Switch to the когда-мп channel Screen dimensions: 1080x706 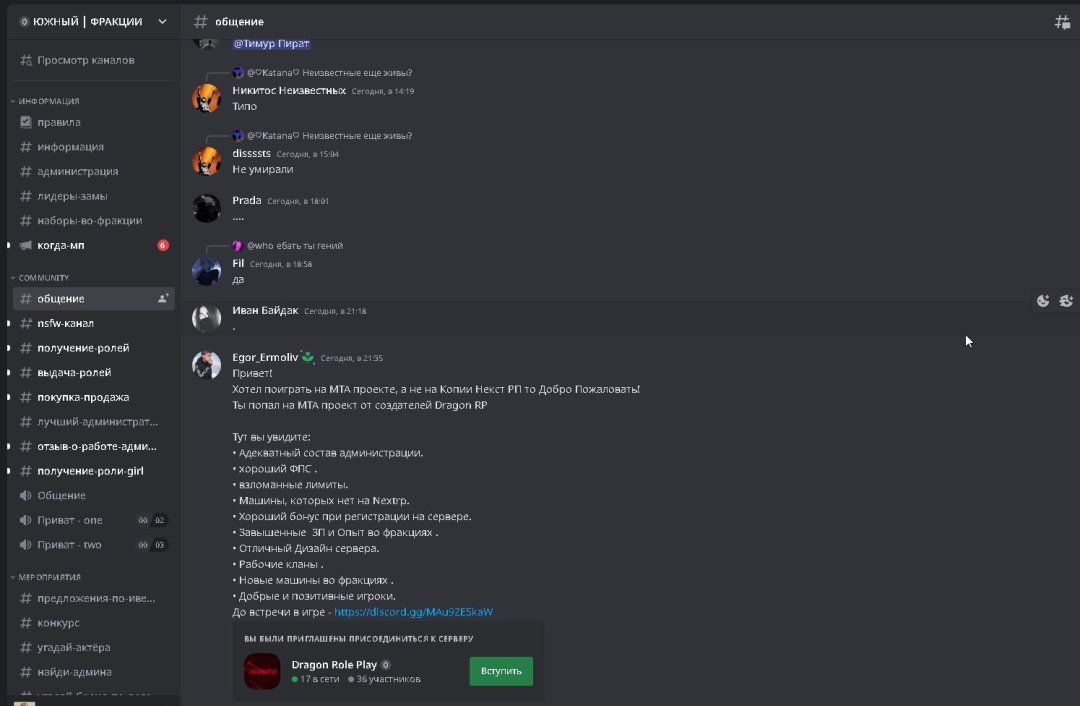coord(61,245)
